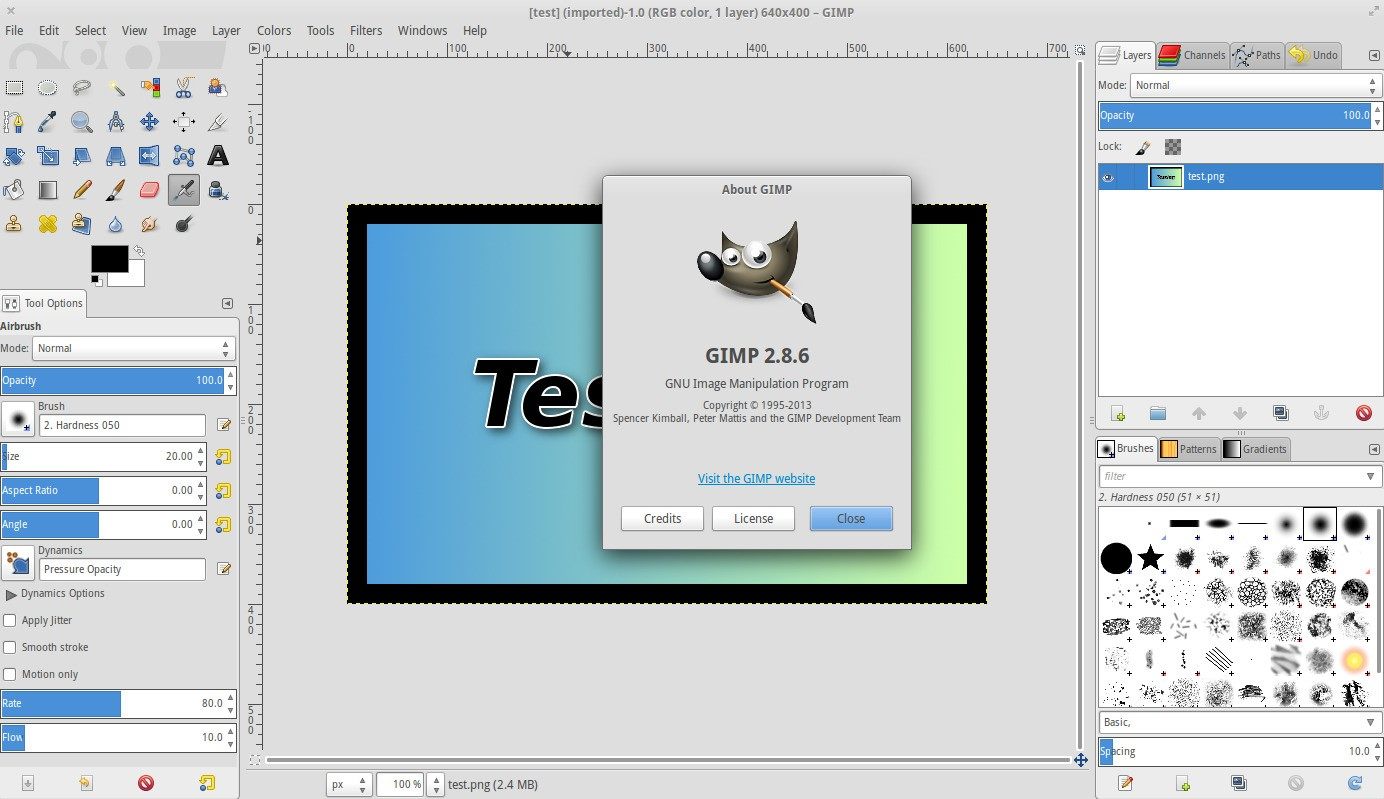Switch to the Patterns tab

[1188, 449]
